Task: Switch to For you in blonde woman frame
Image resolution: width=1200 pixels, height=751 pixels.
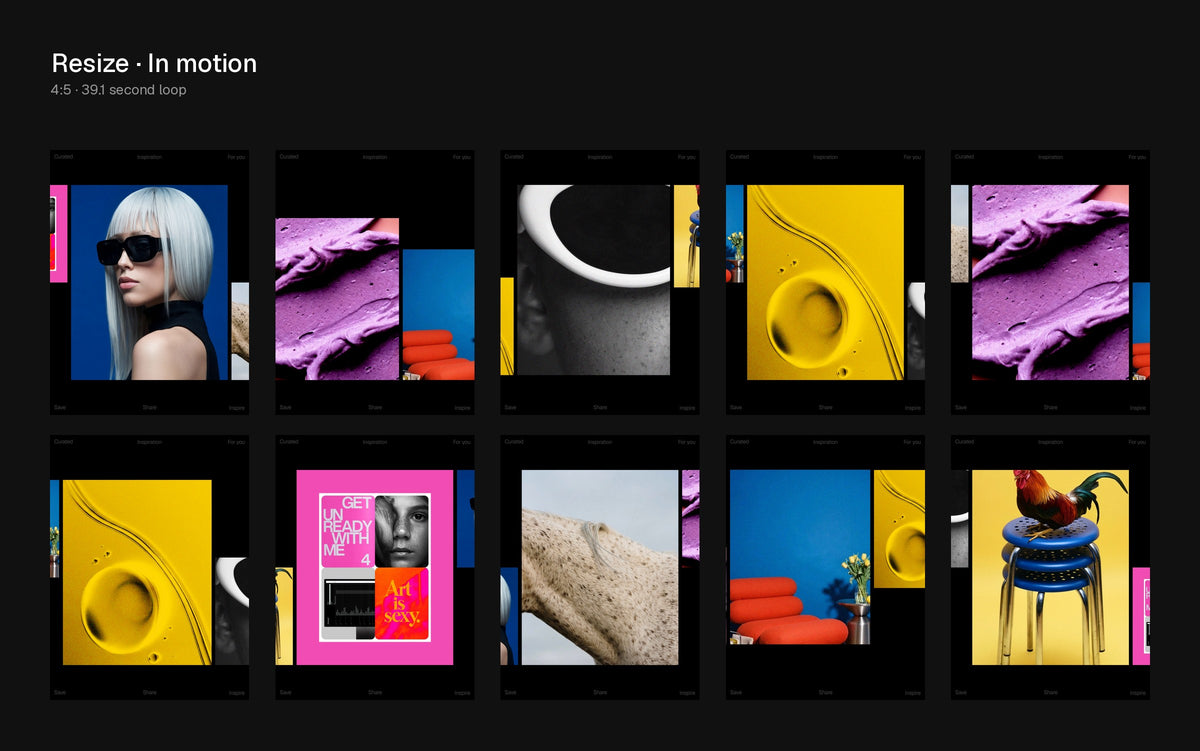Action: [236, 157]
